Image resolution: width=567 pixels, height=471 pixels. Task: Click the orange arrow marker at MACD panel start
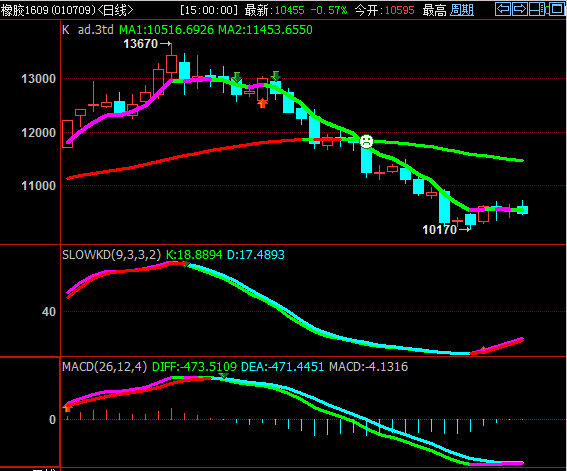click(x=67, y=408)
